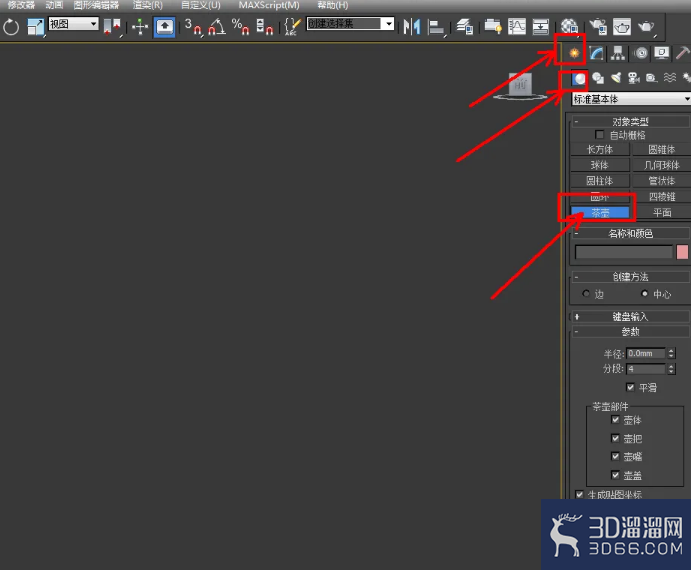Click the 圆锥体 object button
The height and width of the screenshot is (570, 691).
(661, 149)
